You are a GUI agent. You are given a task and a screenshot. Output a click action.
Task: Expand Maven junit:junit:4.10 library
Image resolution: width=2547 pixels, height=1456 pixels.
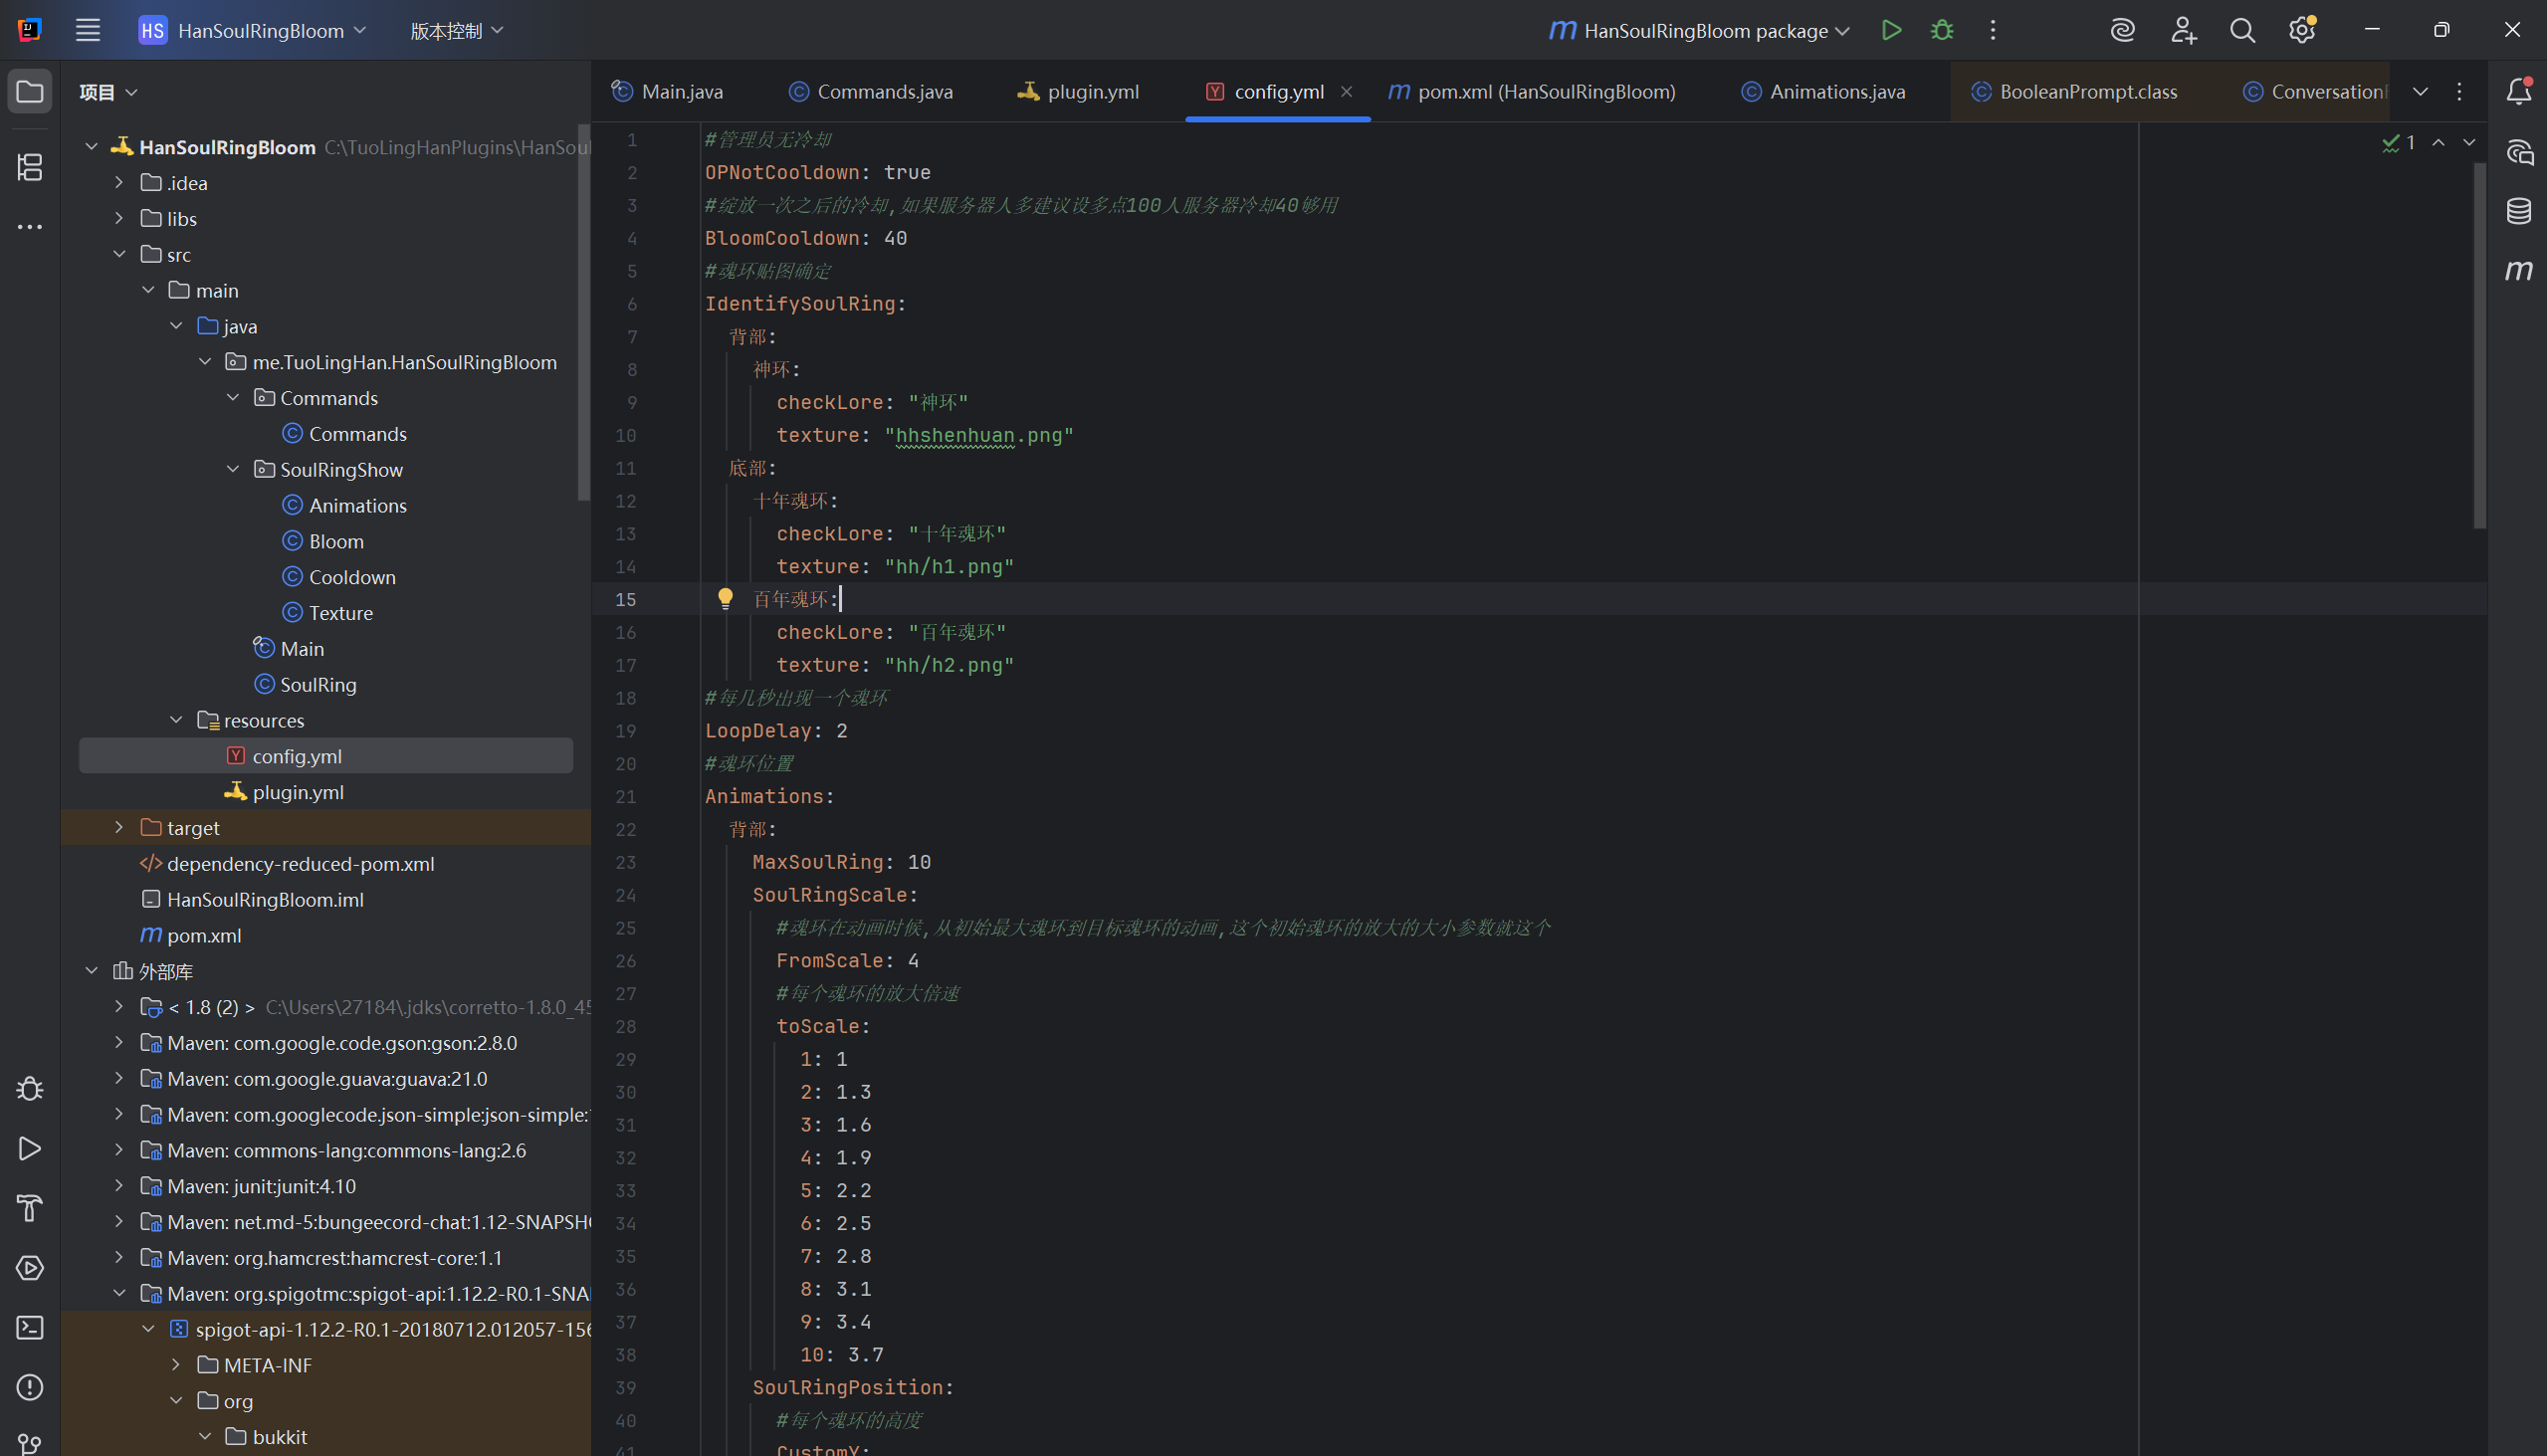tap(119, 1186)
